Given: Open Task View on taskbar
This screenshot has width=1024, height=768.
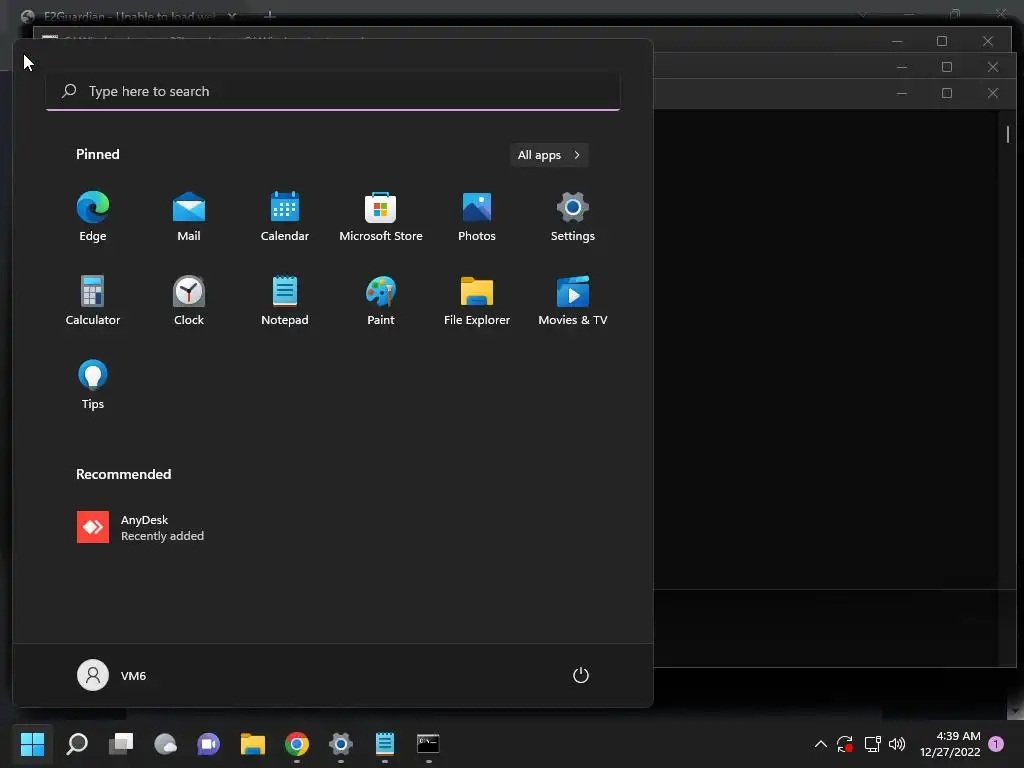Looking at the screenshot, I should [x=121, y=744].
